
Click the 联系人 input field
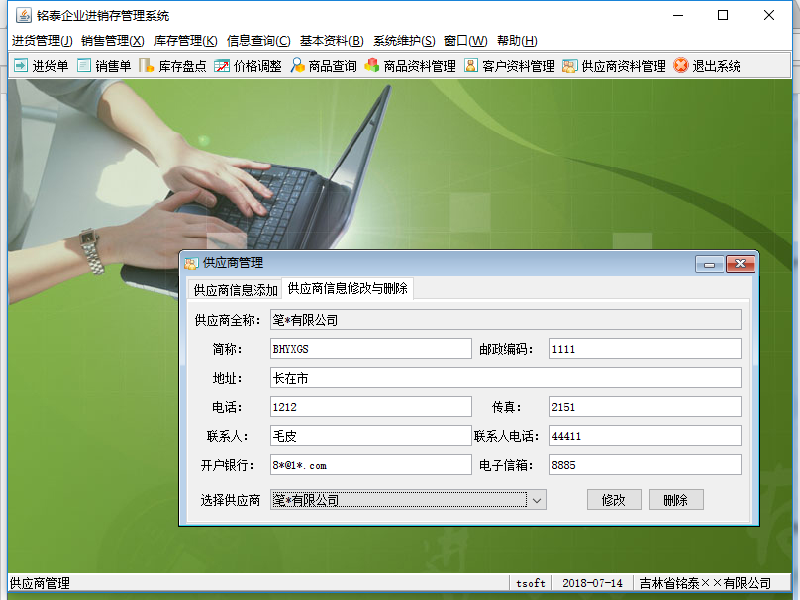(x=371, y=436)
